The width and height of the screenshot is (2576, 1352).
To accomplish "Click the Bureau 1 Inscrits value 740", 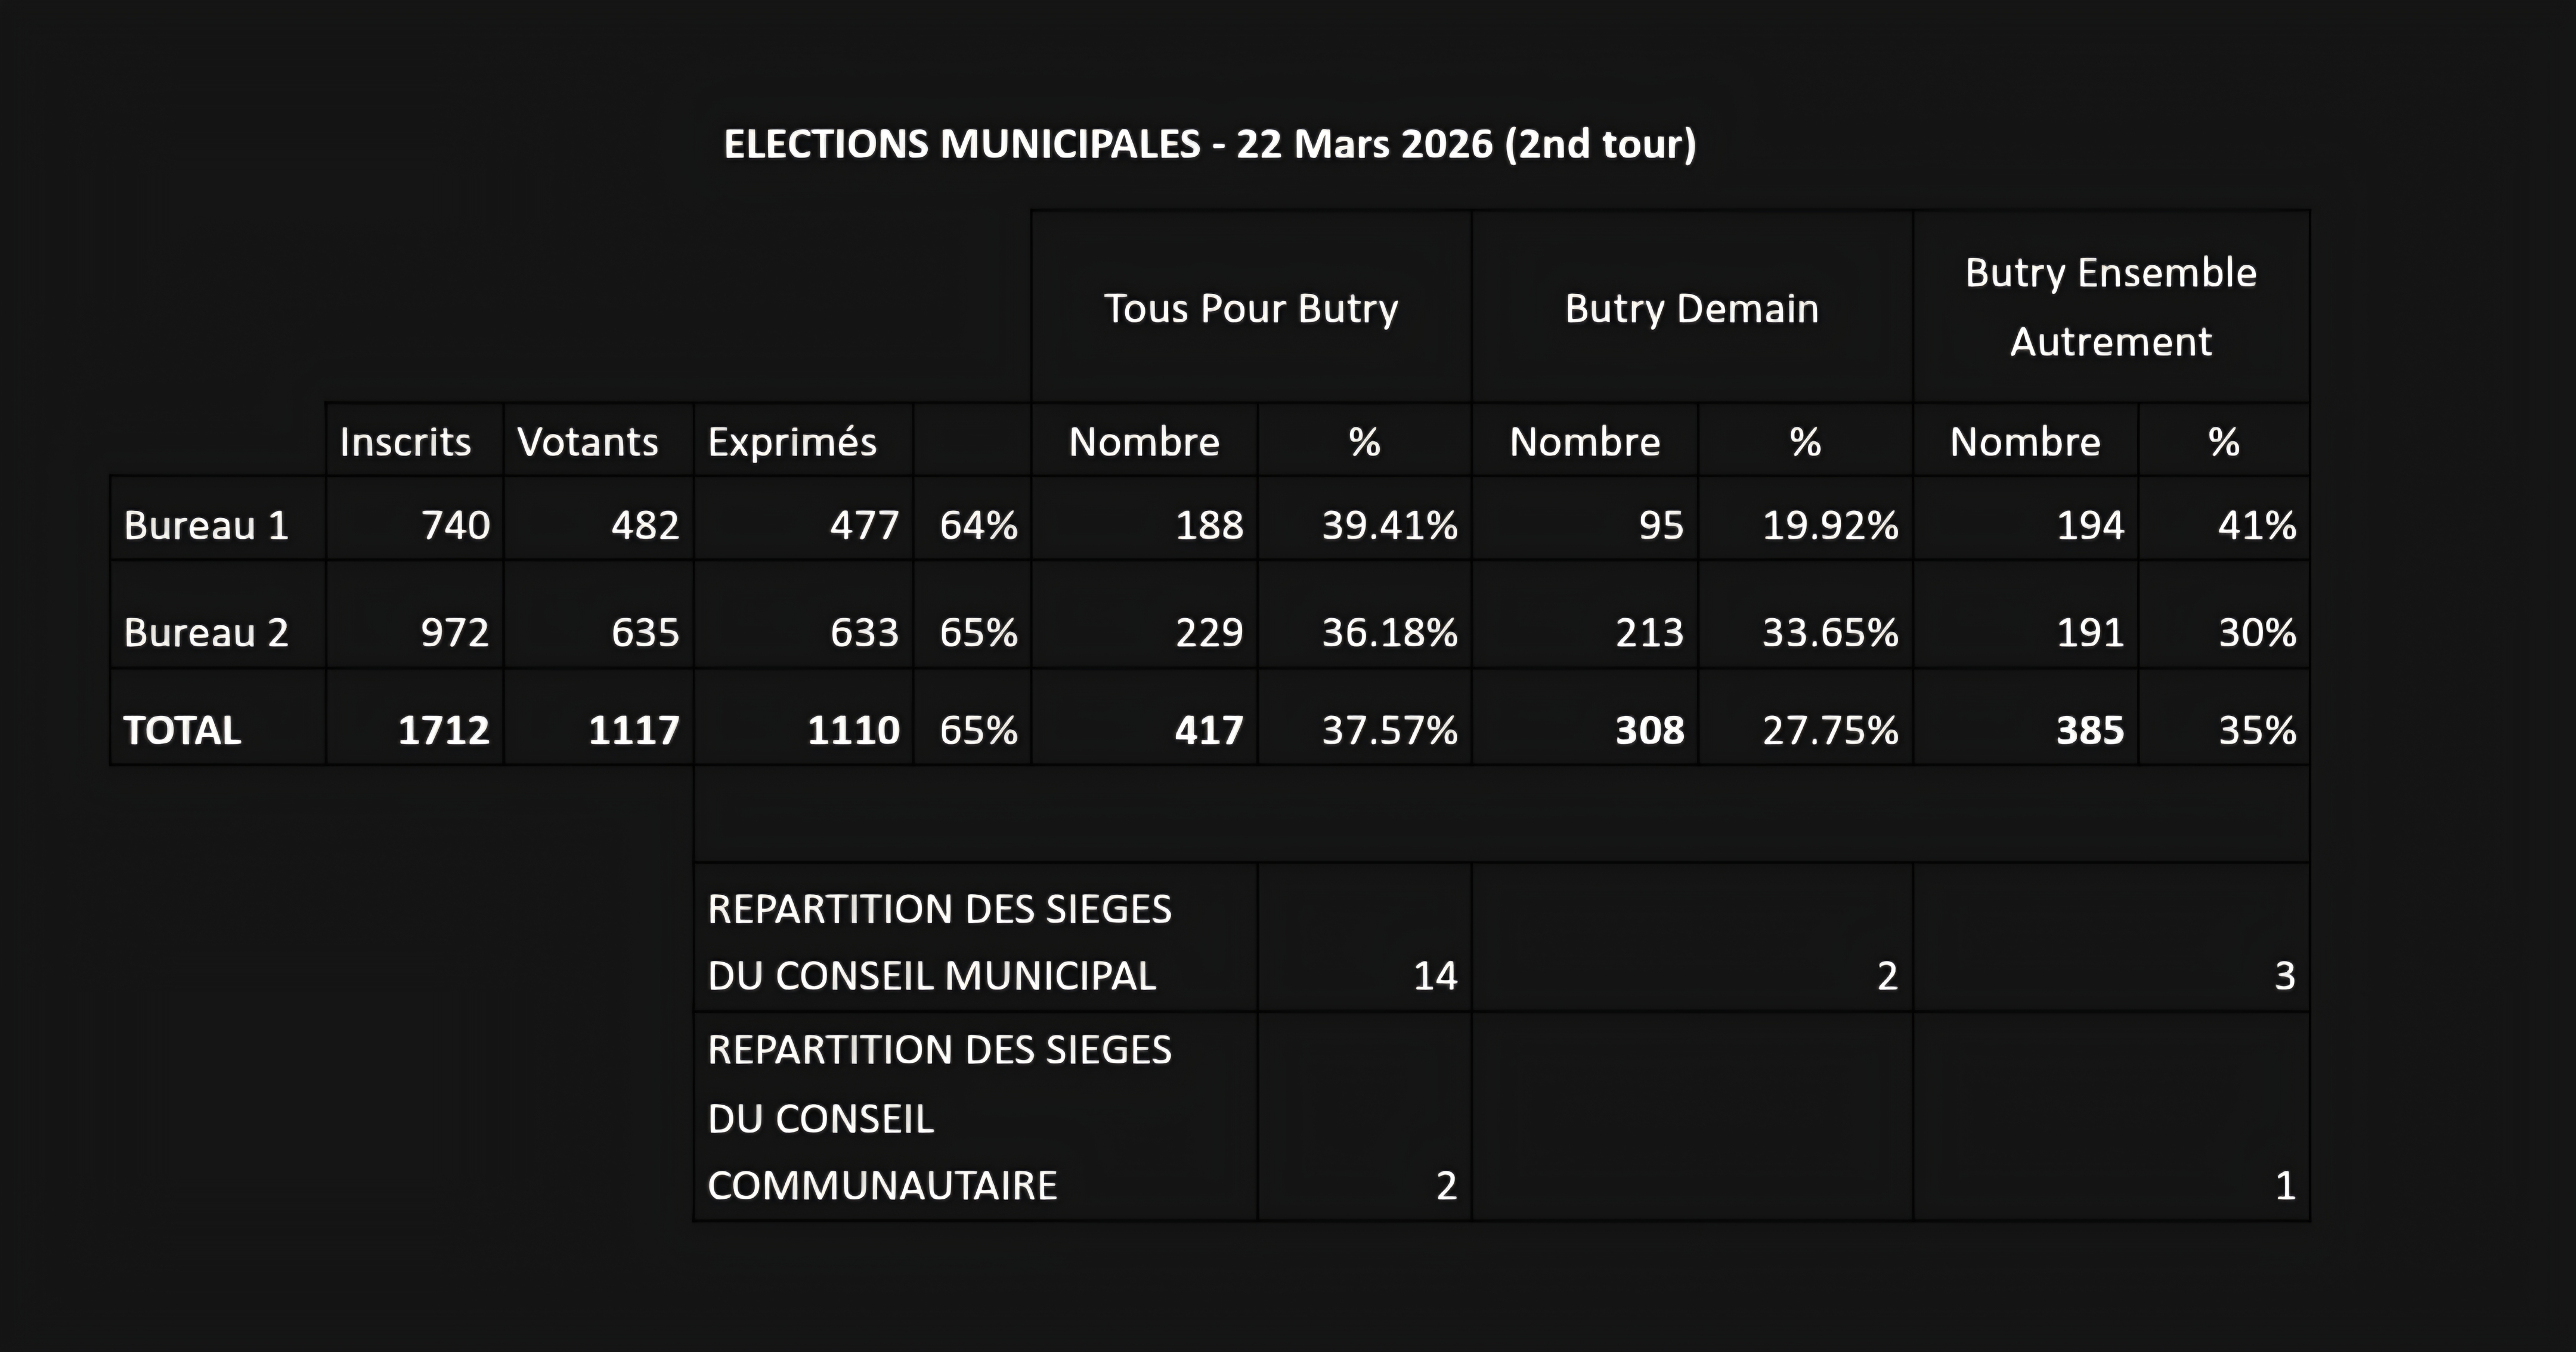I will pyautogui.click(x=455, y=525).
